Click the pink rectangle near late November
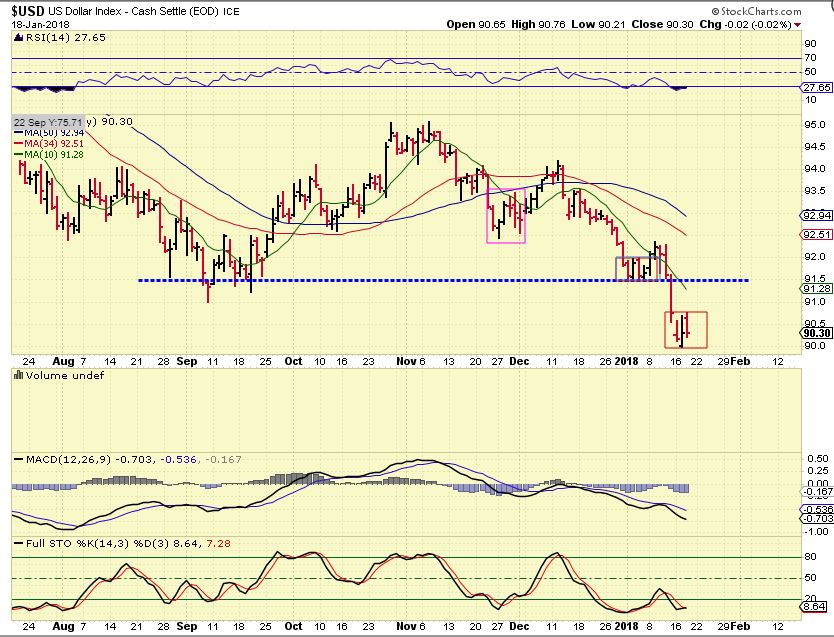834x637 pixels. click(x=505, y=217)
